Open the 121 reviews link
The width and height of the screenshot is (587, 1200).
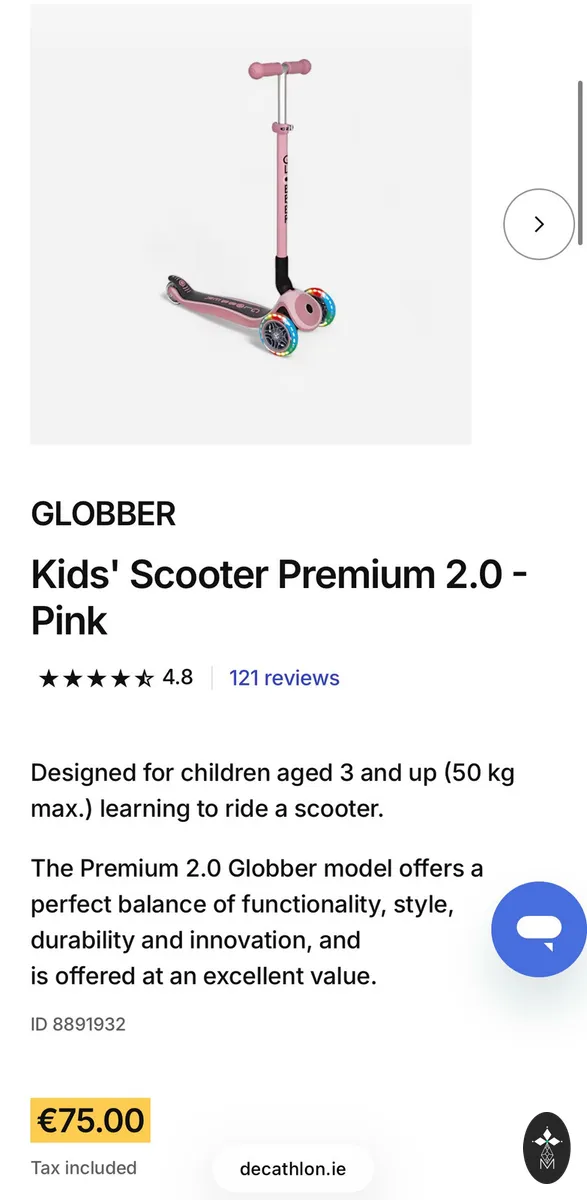click(x=284, y=678)
